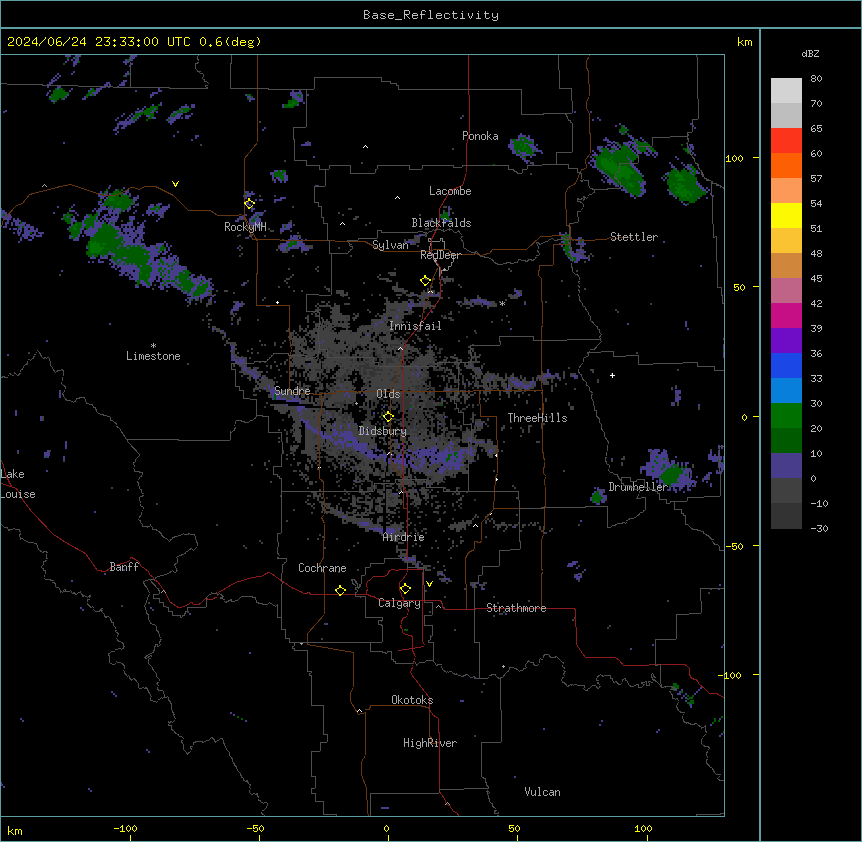Click the yellow v marker north of RockyMH area

coord(175,184)
